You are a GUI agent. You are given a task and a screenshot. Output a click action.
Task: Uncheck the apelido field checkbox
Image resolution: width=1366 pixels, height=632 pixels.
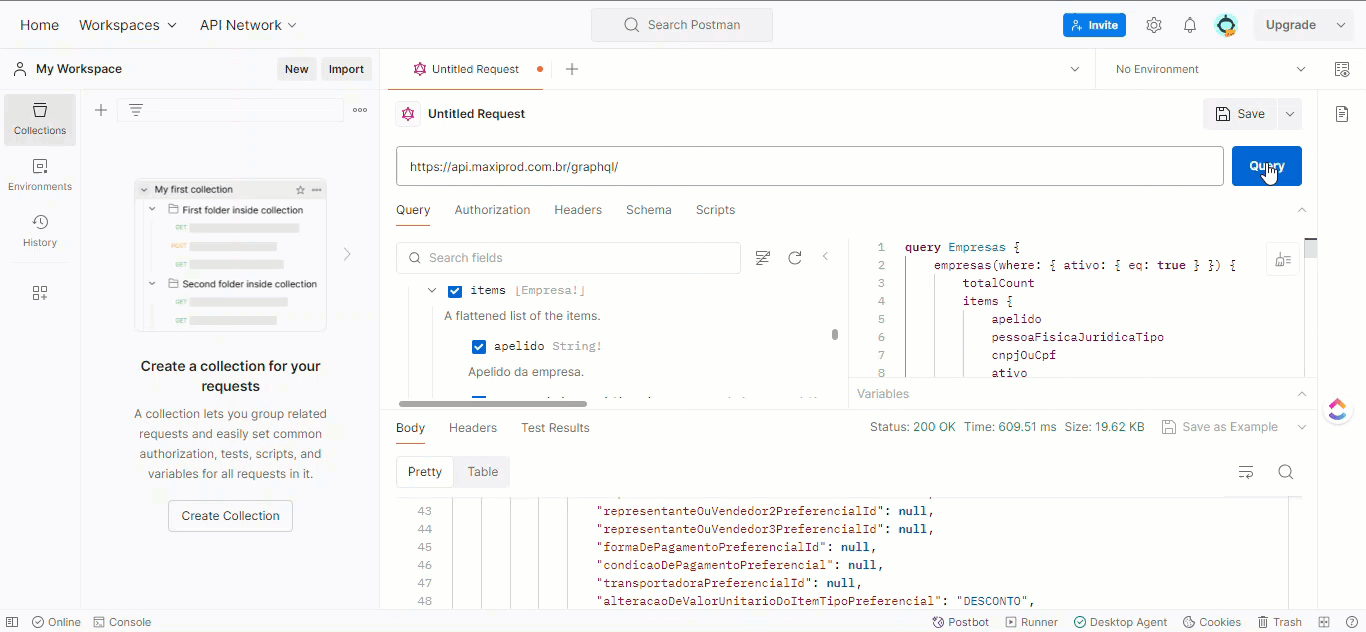(479, 347)
